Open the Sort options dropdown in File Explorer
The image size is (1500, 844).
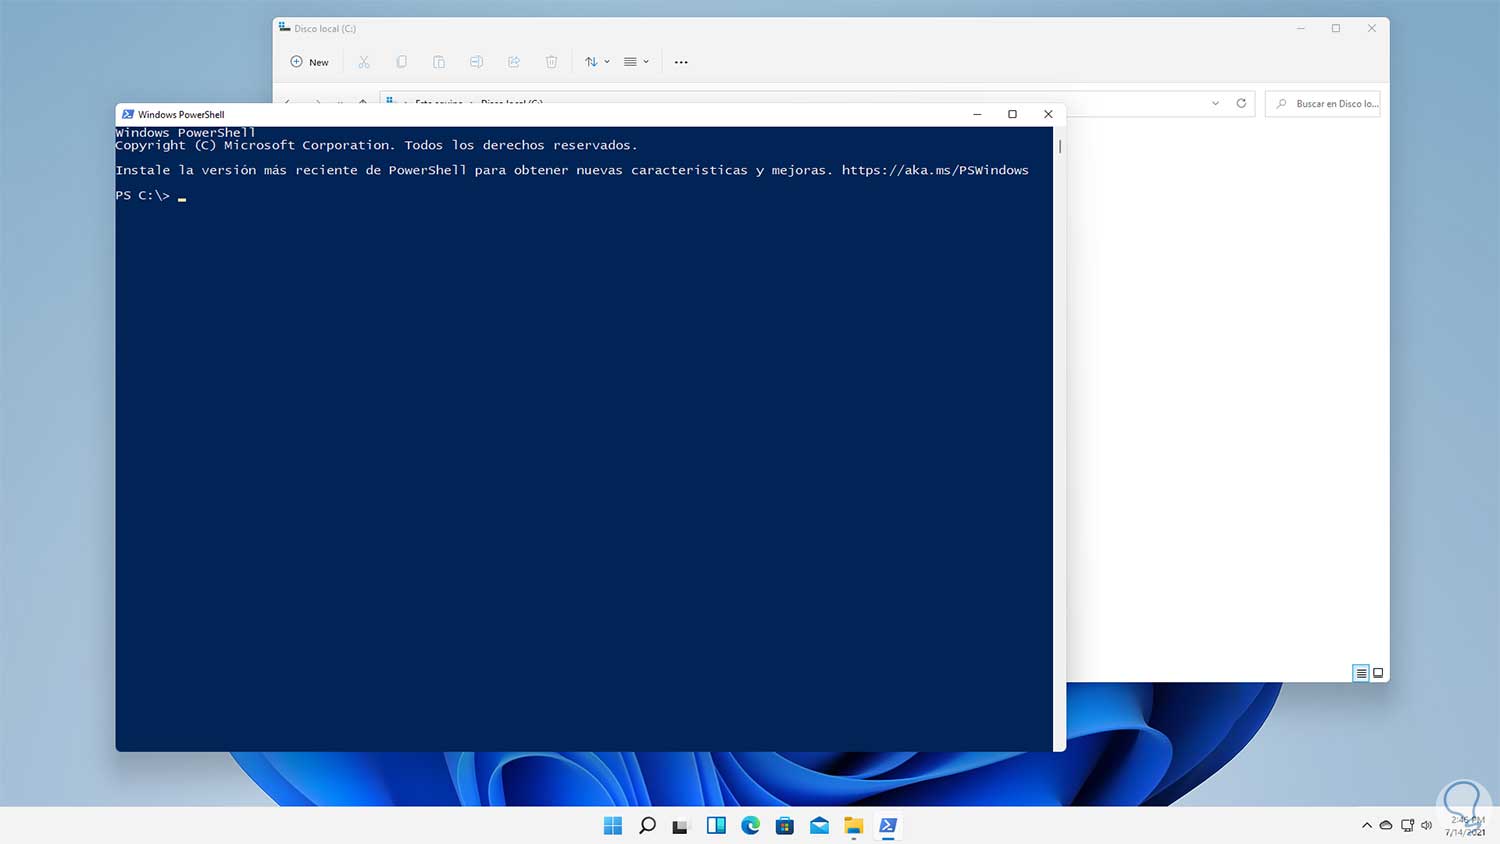click(597, 62)
